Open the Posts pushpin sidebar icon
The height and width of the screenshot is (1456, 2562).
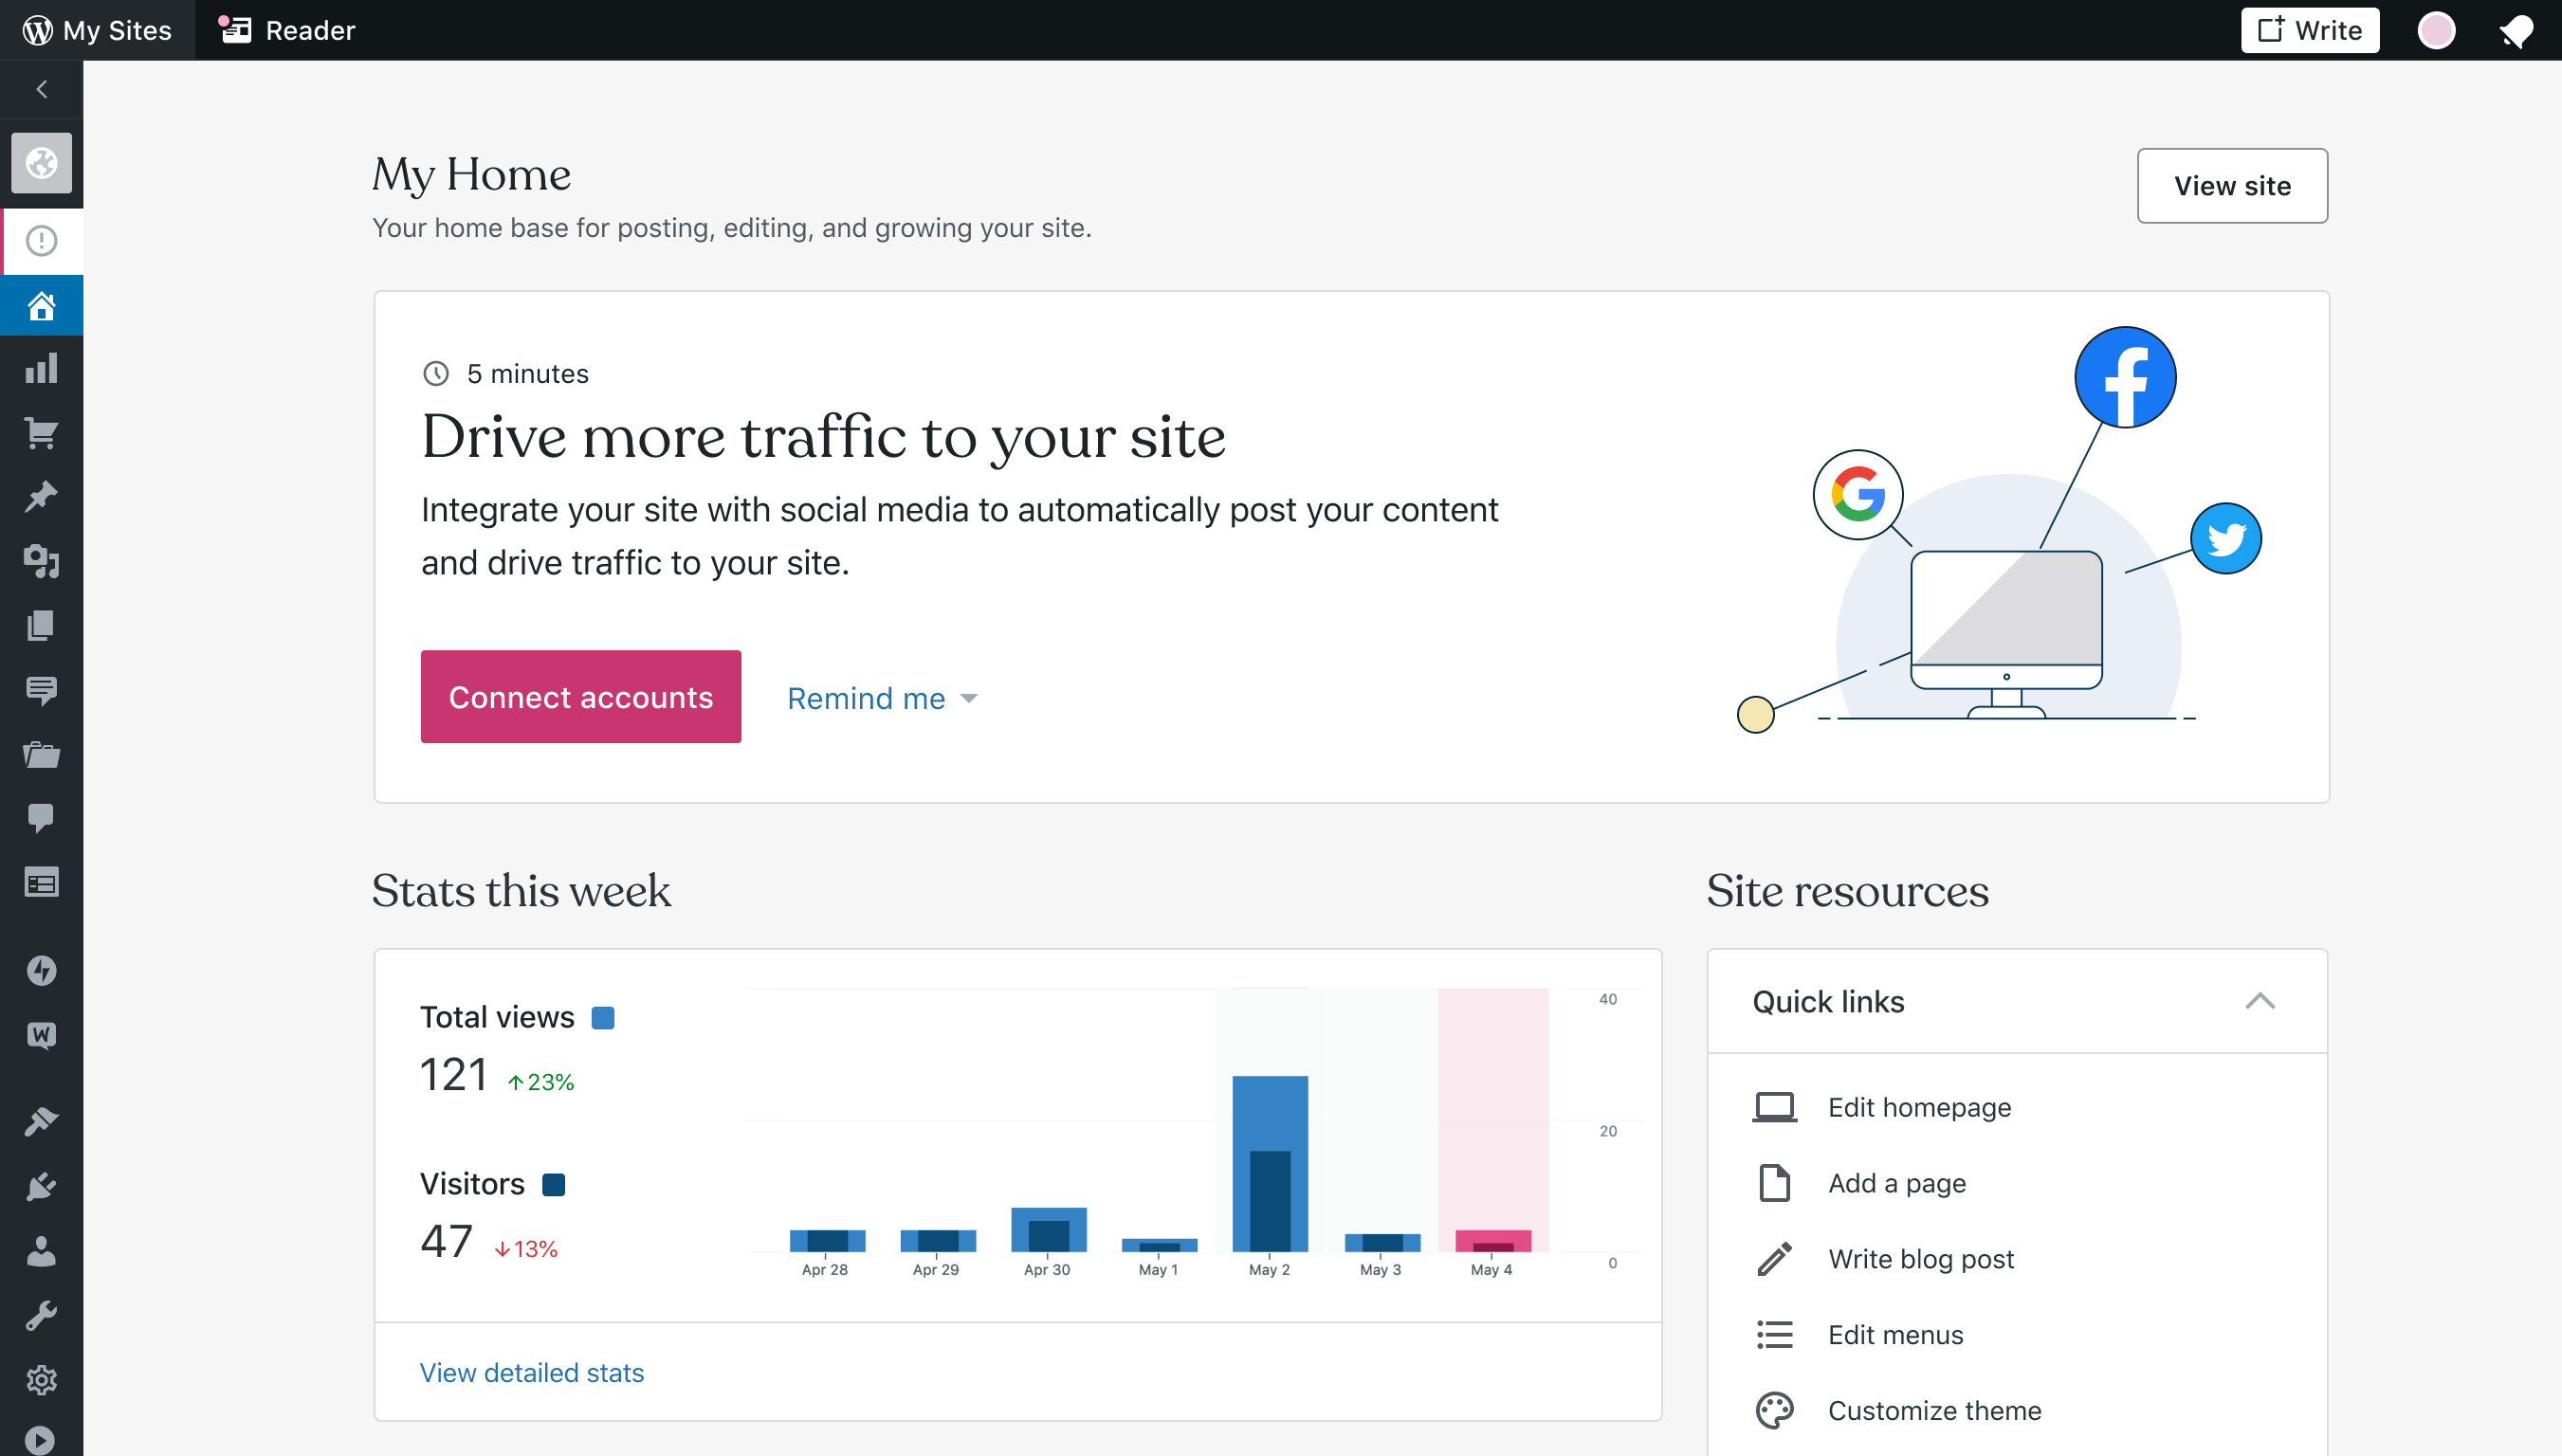pos(41,497)
